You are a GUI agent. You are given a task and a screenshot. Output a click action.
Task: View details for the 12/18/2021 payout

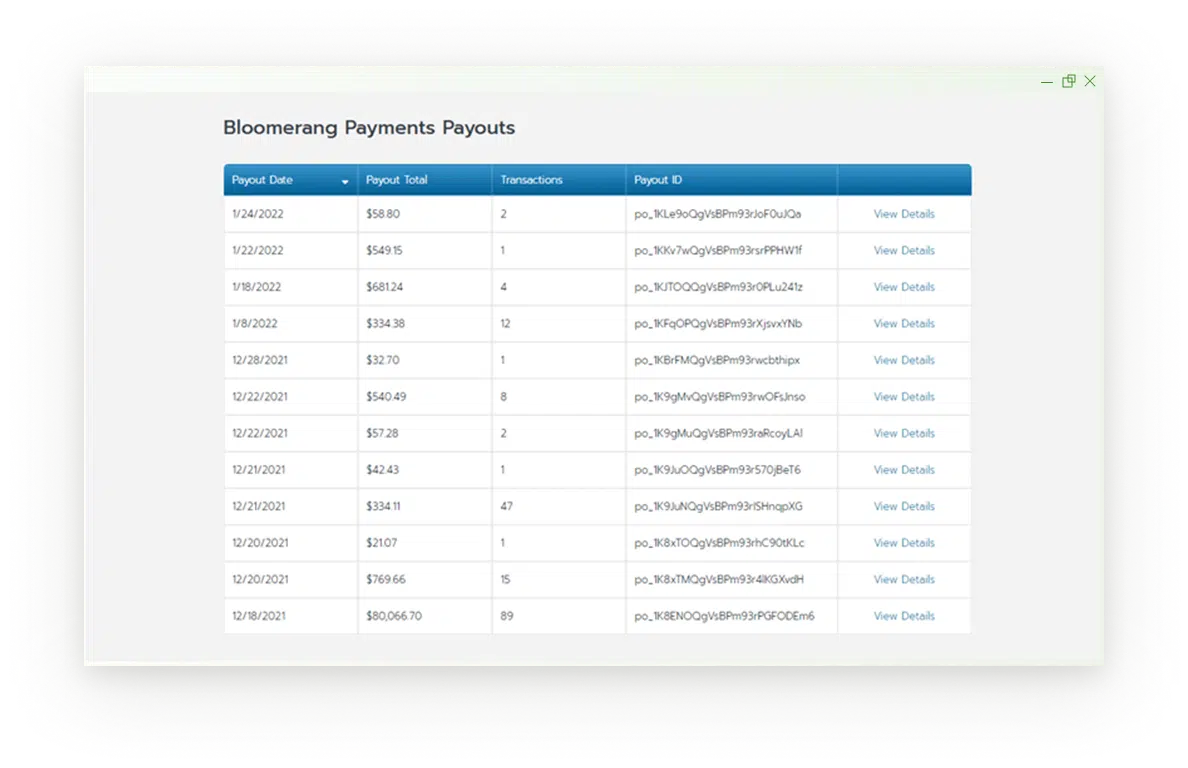[x=904, y=616]
